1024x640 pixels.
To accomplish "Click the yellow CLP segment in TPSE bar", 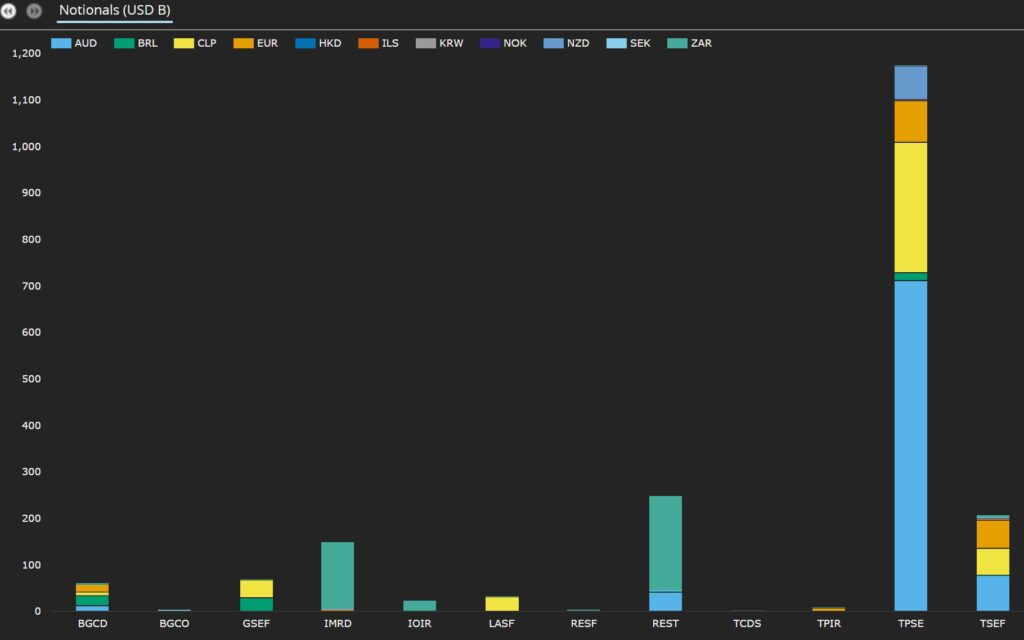I will (x=910, y=207).
